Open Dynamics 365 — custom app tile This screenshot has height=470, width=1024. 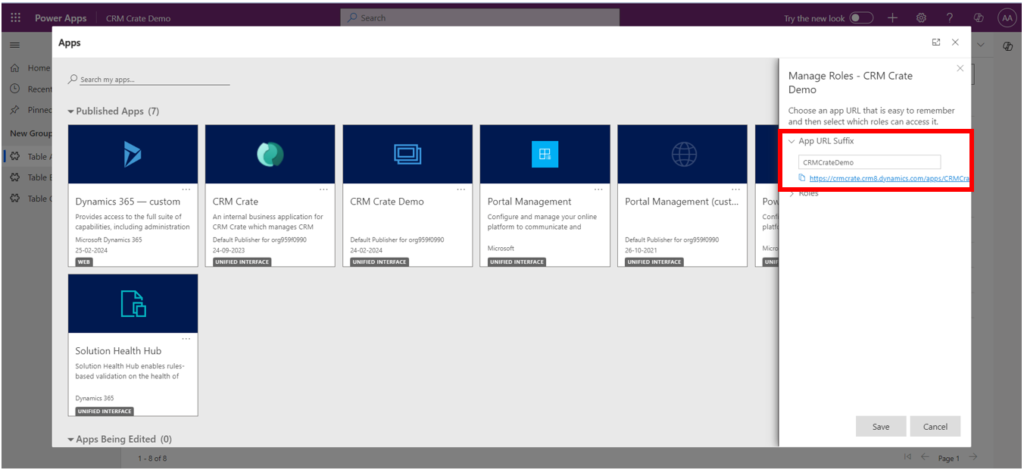point(133,196)
